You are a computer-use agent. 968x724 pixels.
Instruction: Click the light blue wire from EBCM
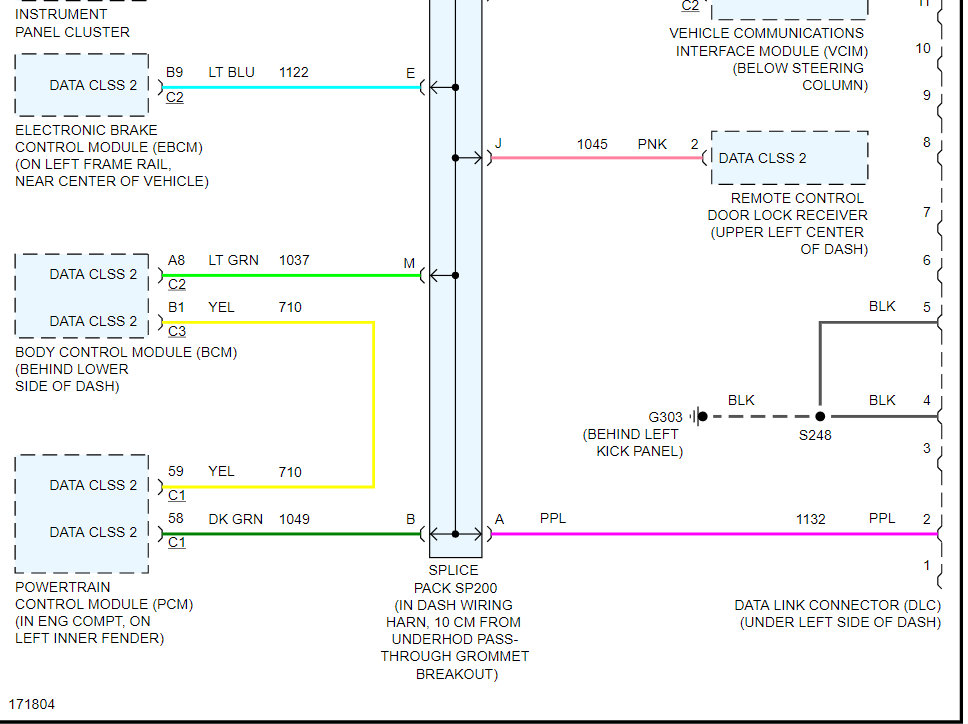coord(291,87)
